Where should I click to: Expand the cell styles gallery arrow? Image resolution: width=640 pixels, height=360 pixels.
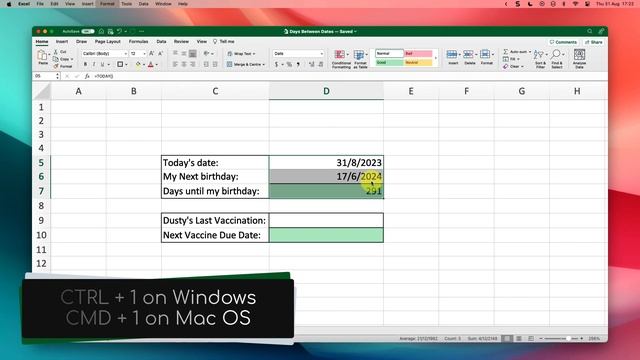[x=436, y=58]
